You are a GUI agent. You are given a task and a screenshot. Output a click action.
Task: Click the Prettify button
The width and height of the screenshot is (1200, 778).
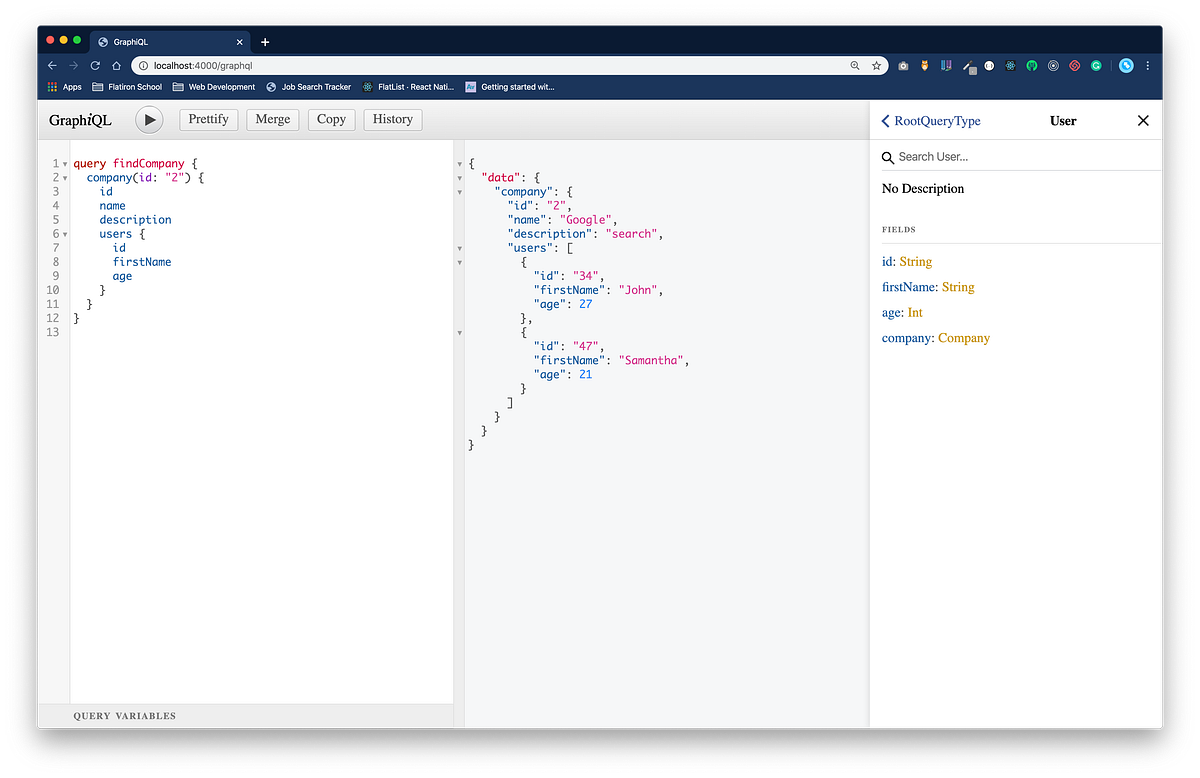(208, 119)
